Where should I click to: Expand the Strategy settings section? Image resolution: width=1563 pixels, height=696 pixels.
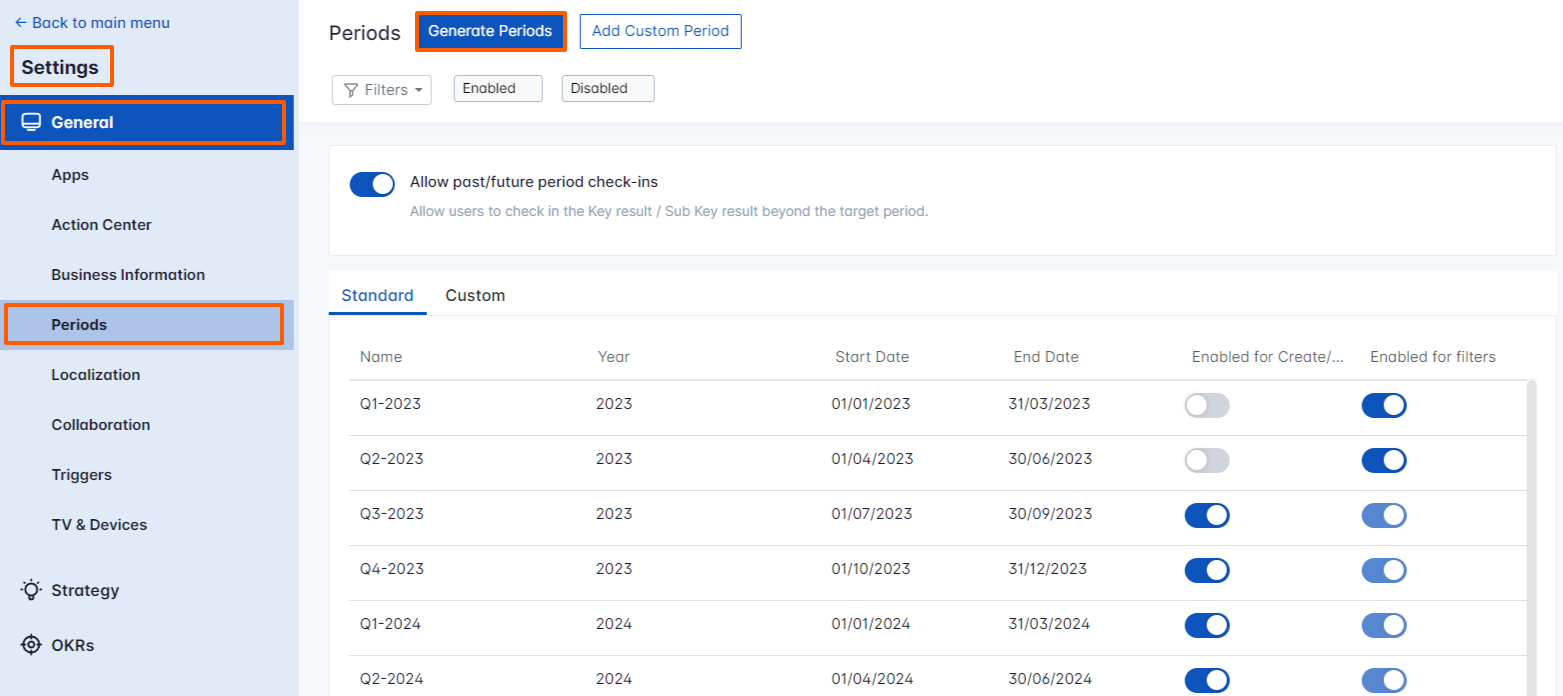click(85, 590)
